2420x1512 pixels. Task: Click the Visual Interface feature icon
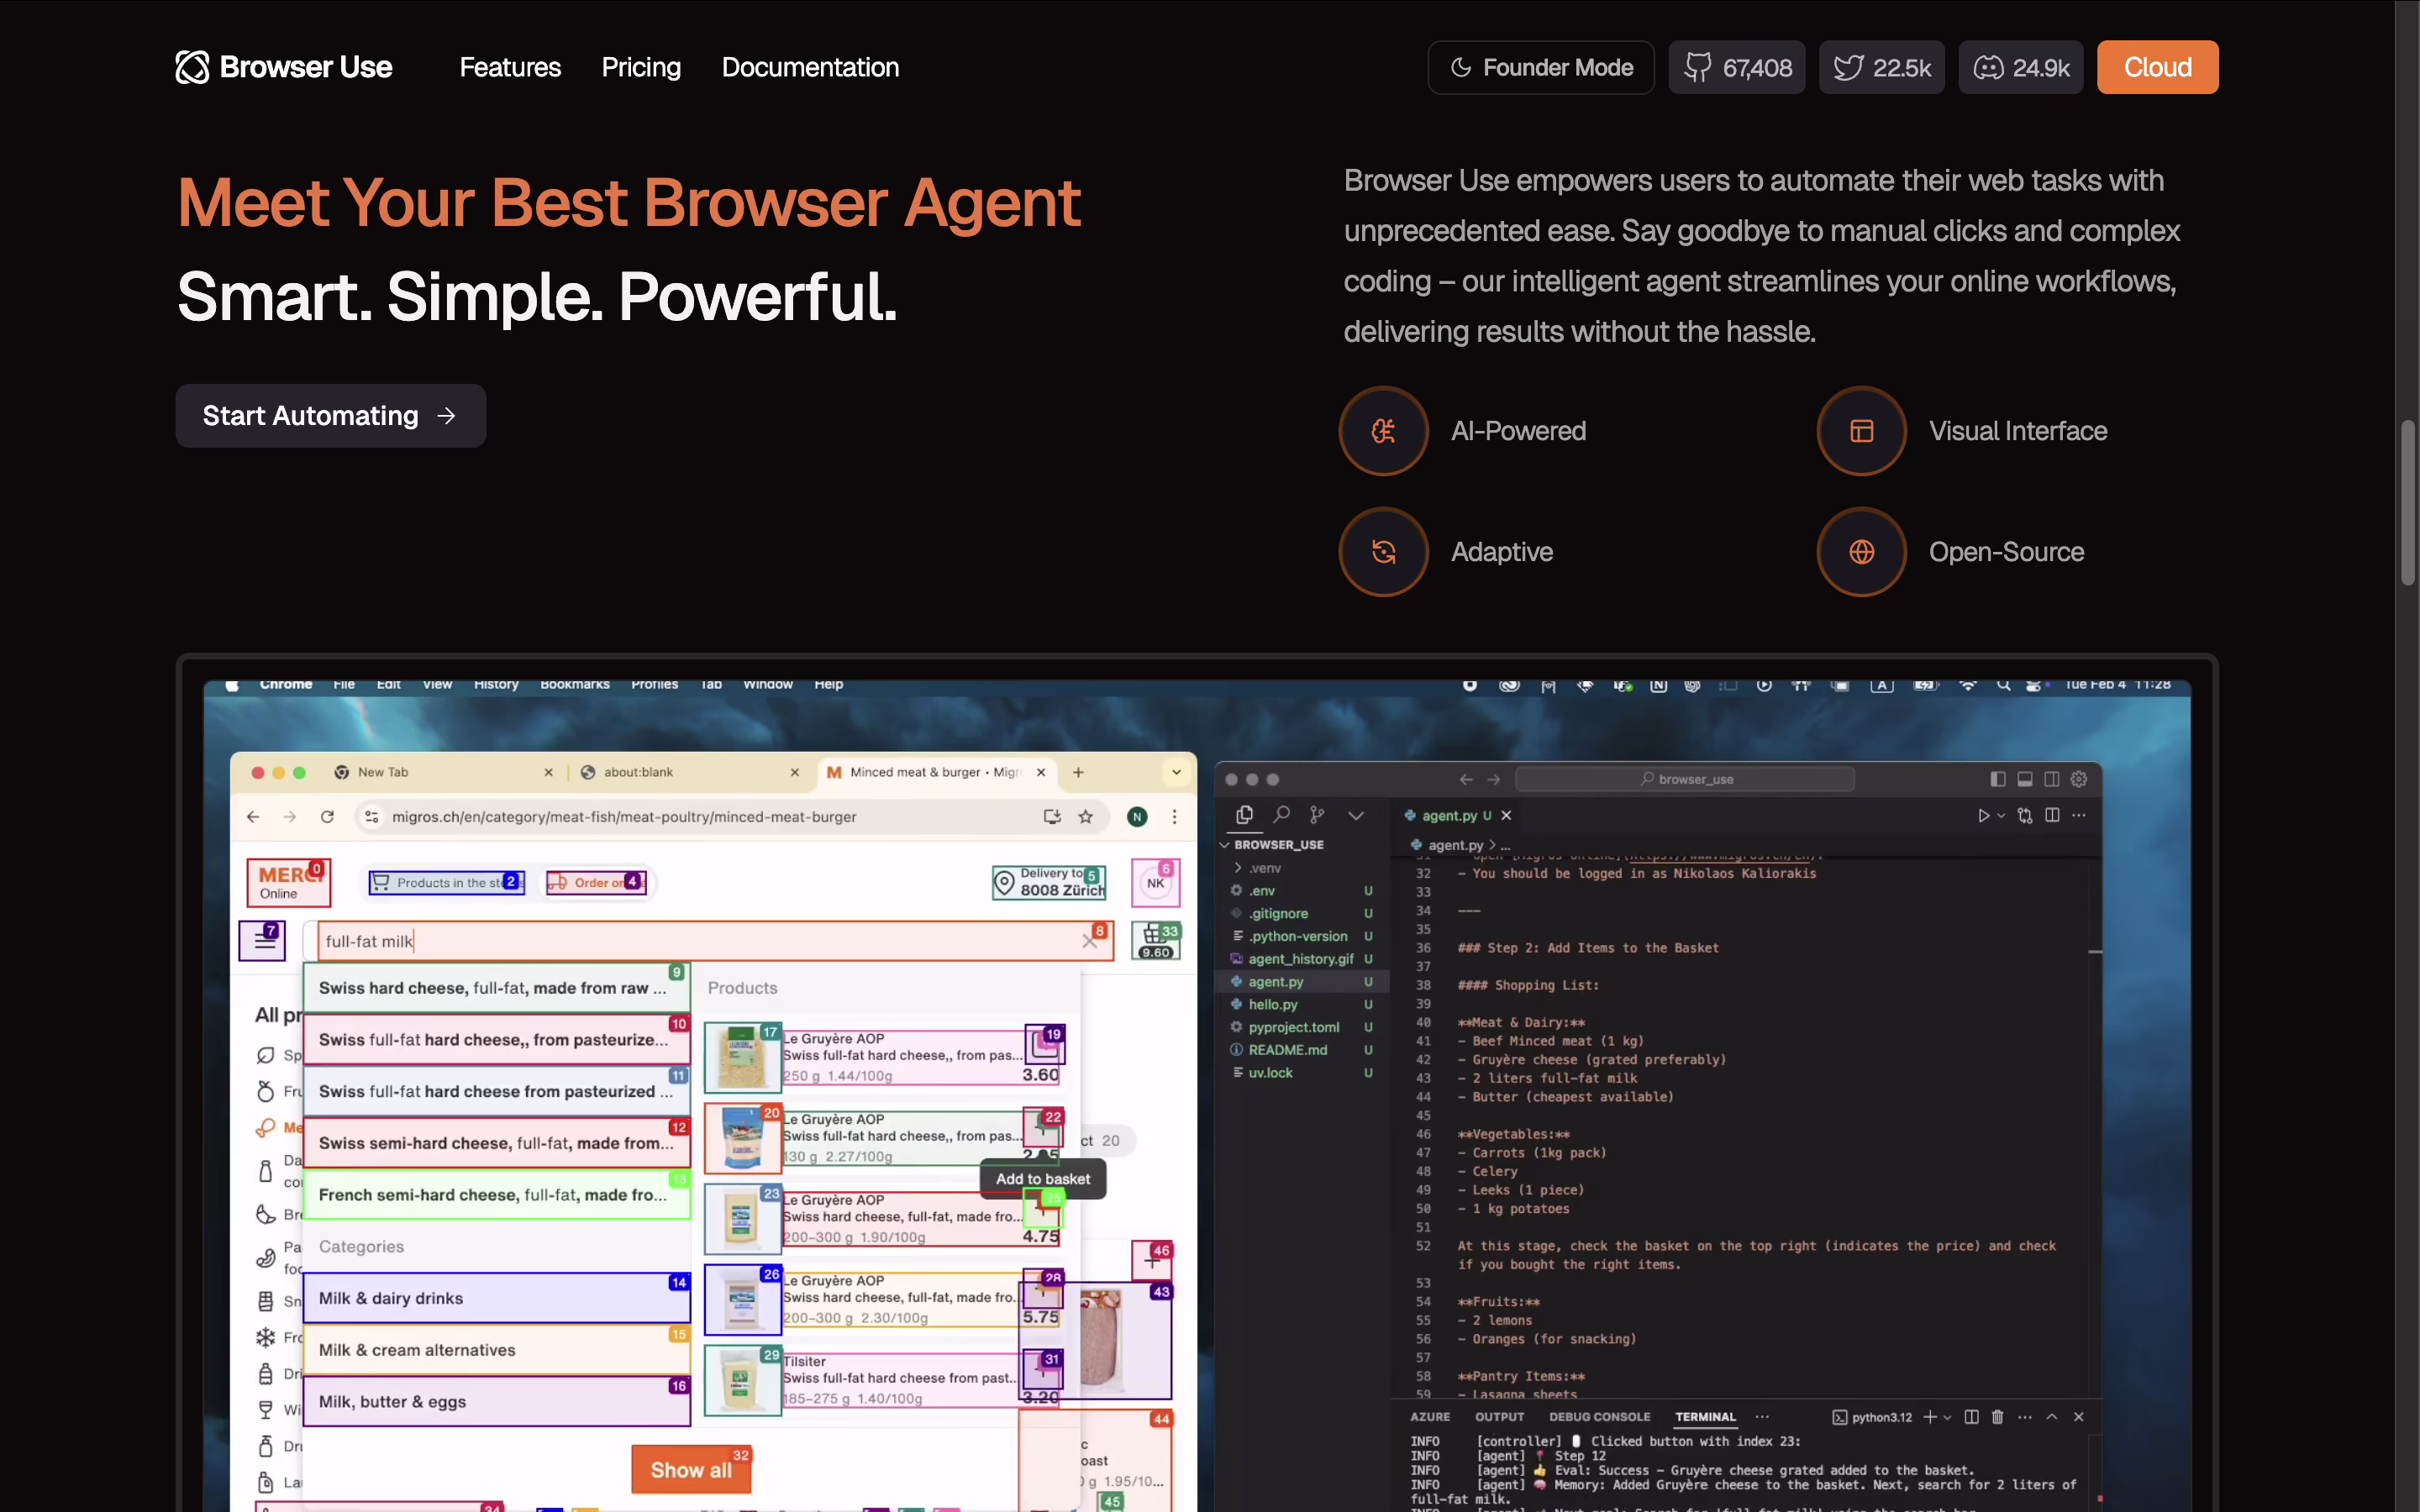[x=1861, y=431]
